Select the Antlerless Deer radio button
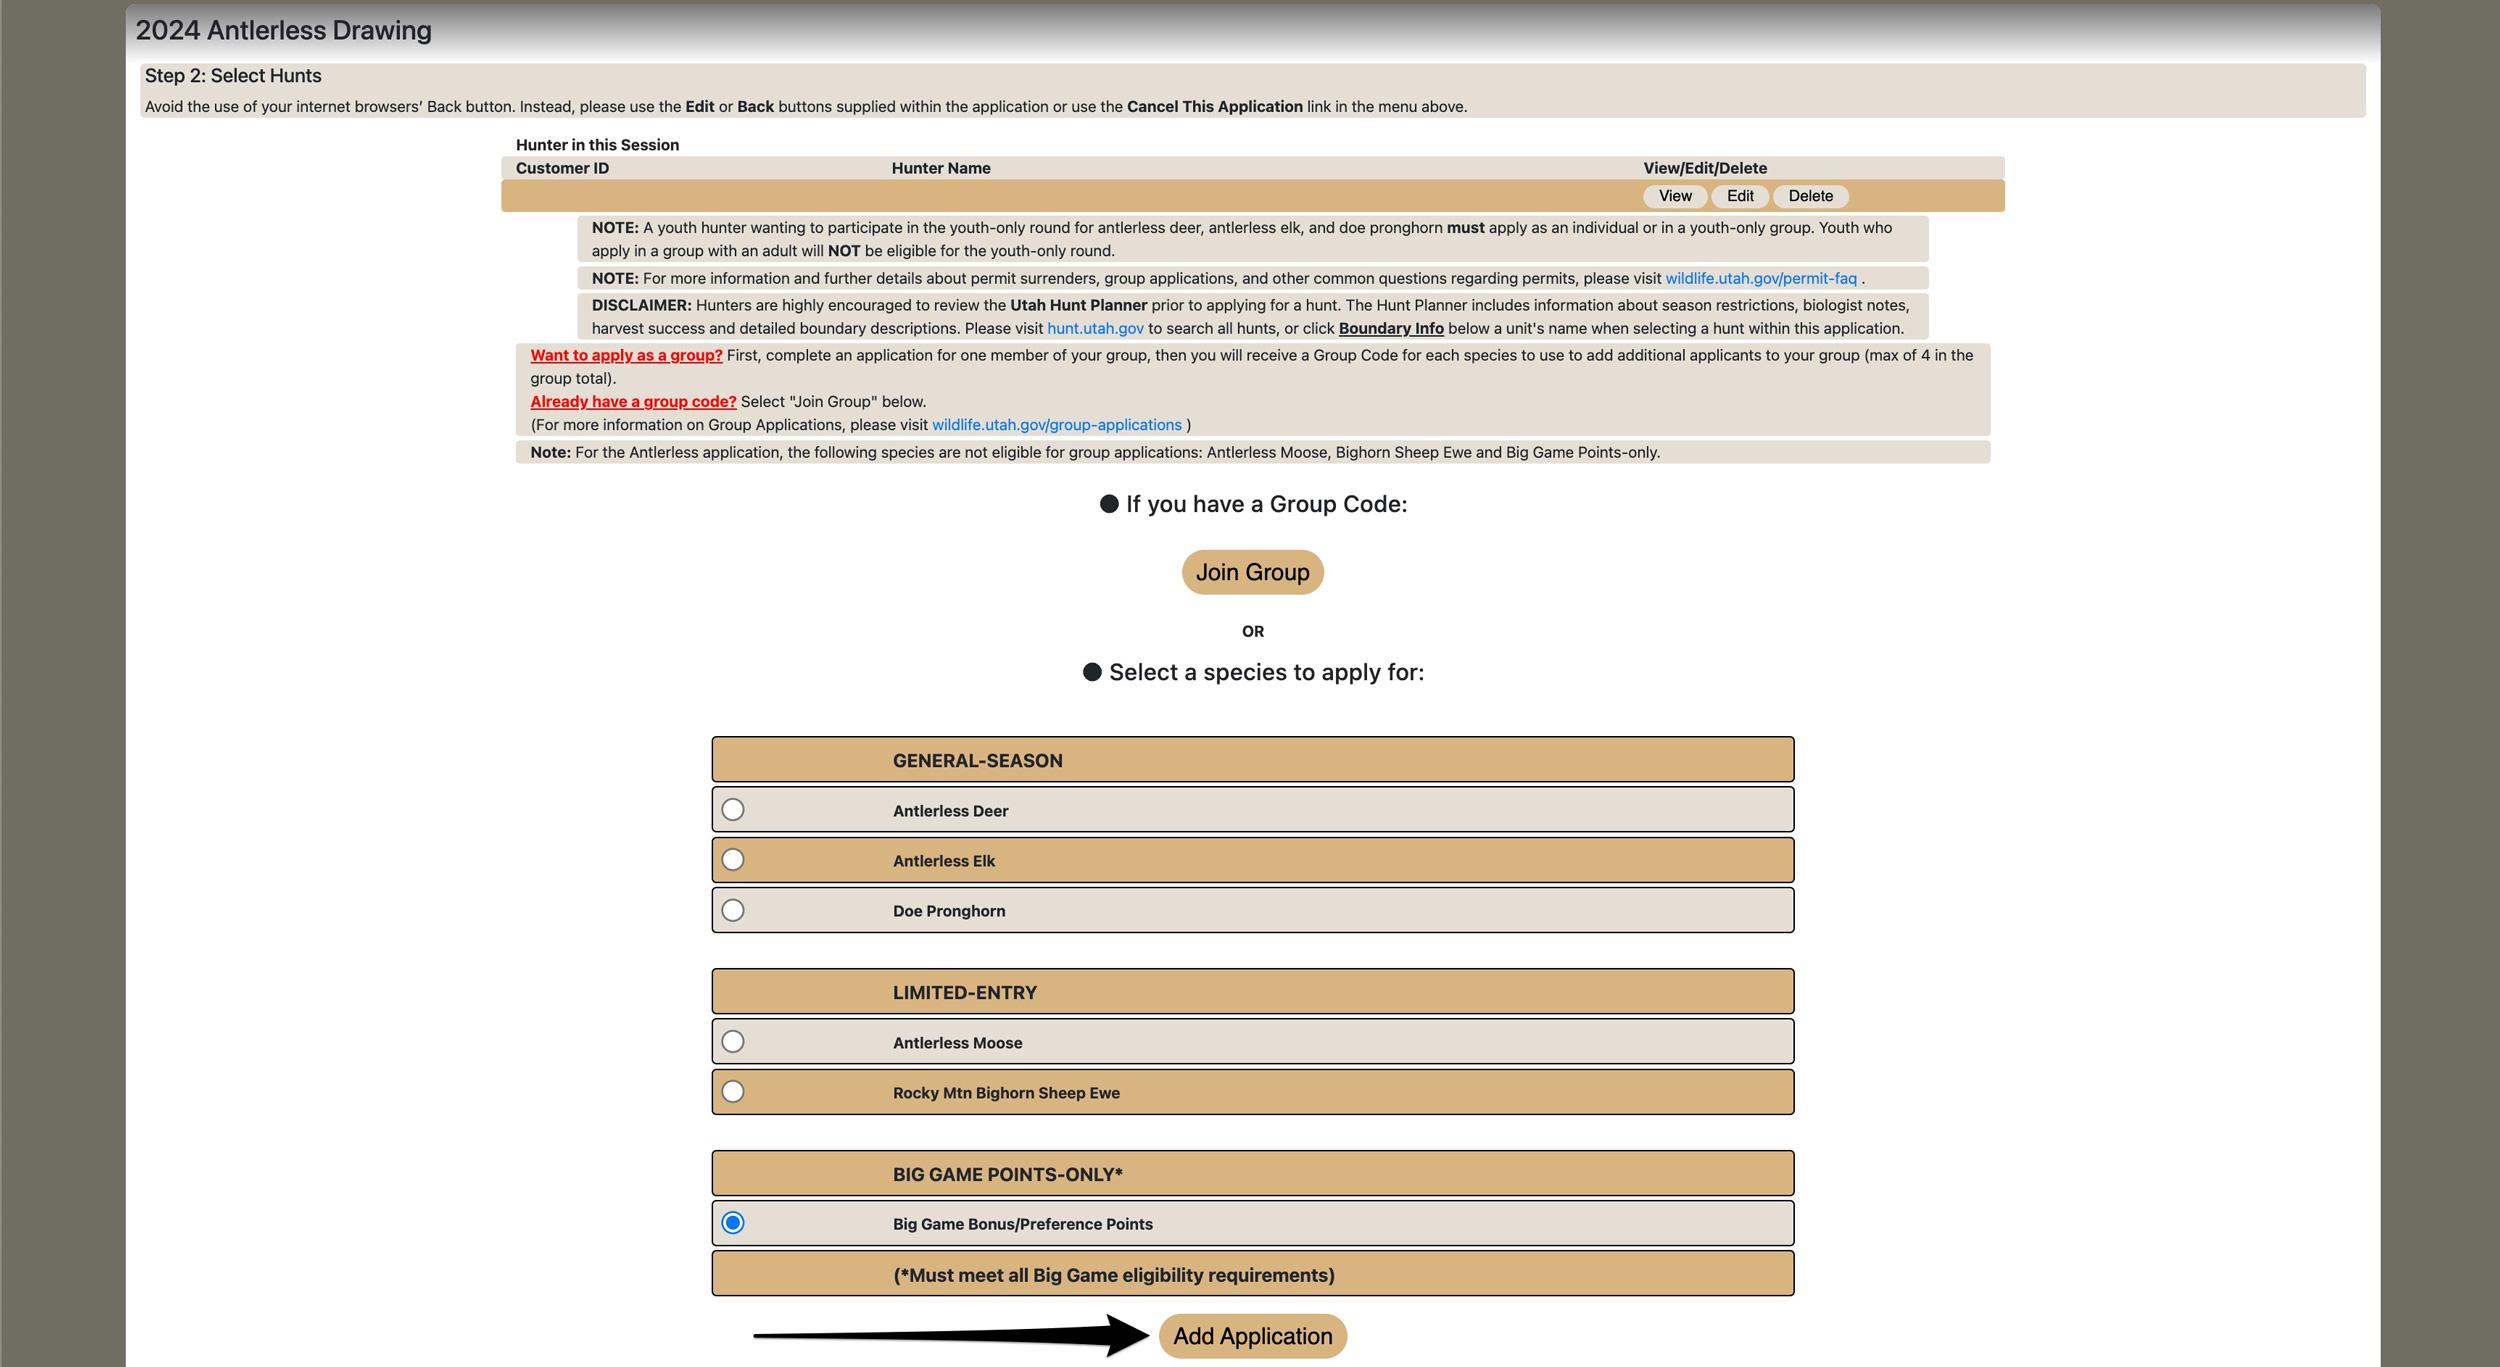The width and height of the screenshot is (2500, 1367). (733, 810)
